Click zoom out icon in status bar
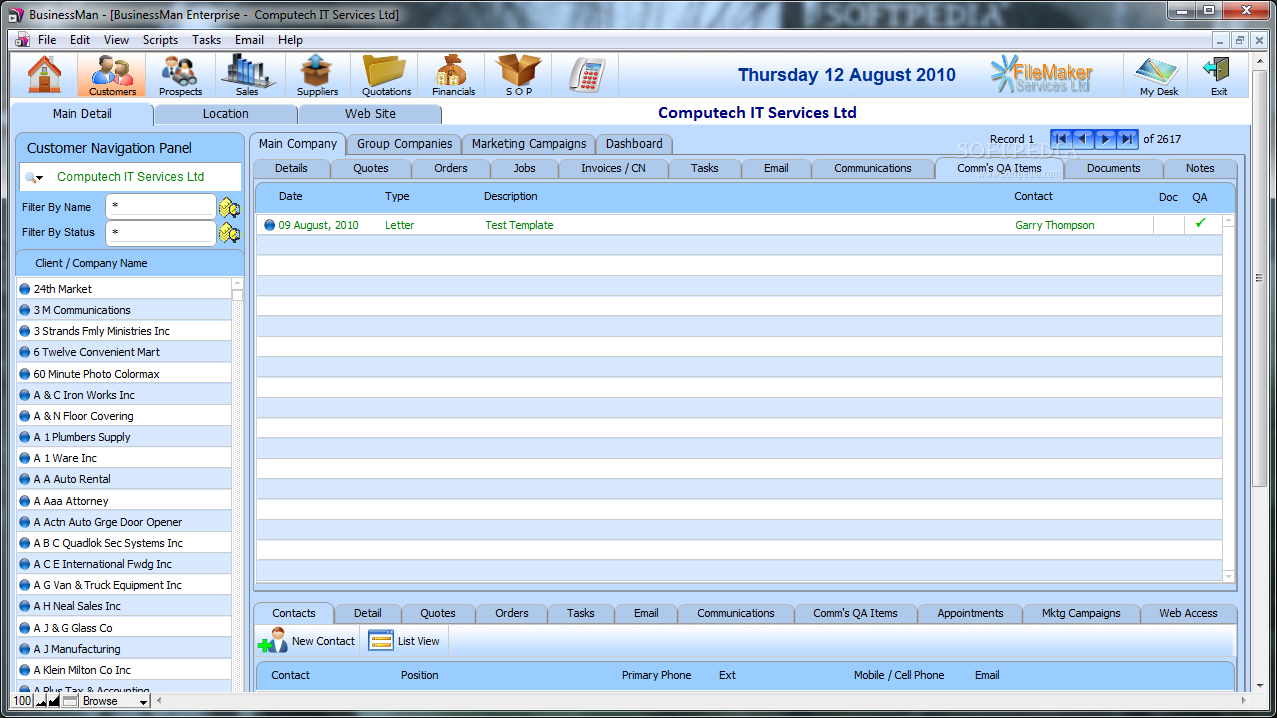This screenshot has height=718, width=1277. click(x=42, y=701)
